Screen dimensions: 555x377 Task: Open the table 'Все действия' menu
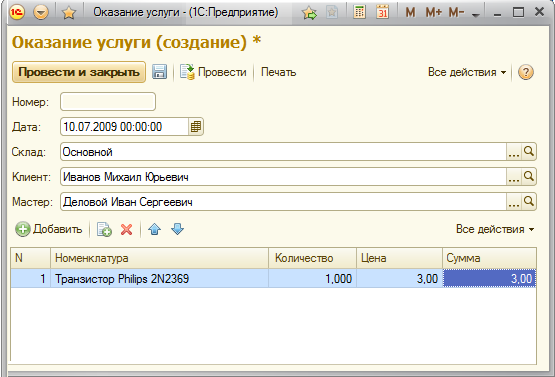(495, 229)
